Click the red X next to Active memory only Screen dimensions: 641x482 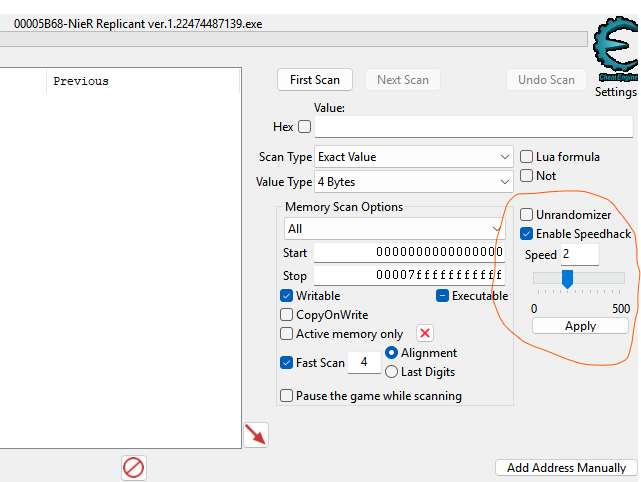pos(425,333)
